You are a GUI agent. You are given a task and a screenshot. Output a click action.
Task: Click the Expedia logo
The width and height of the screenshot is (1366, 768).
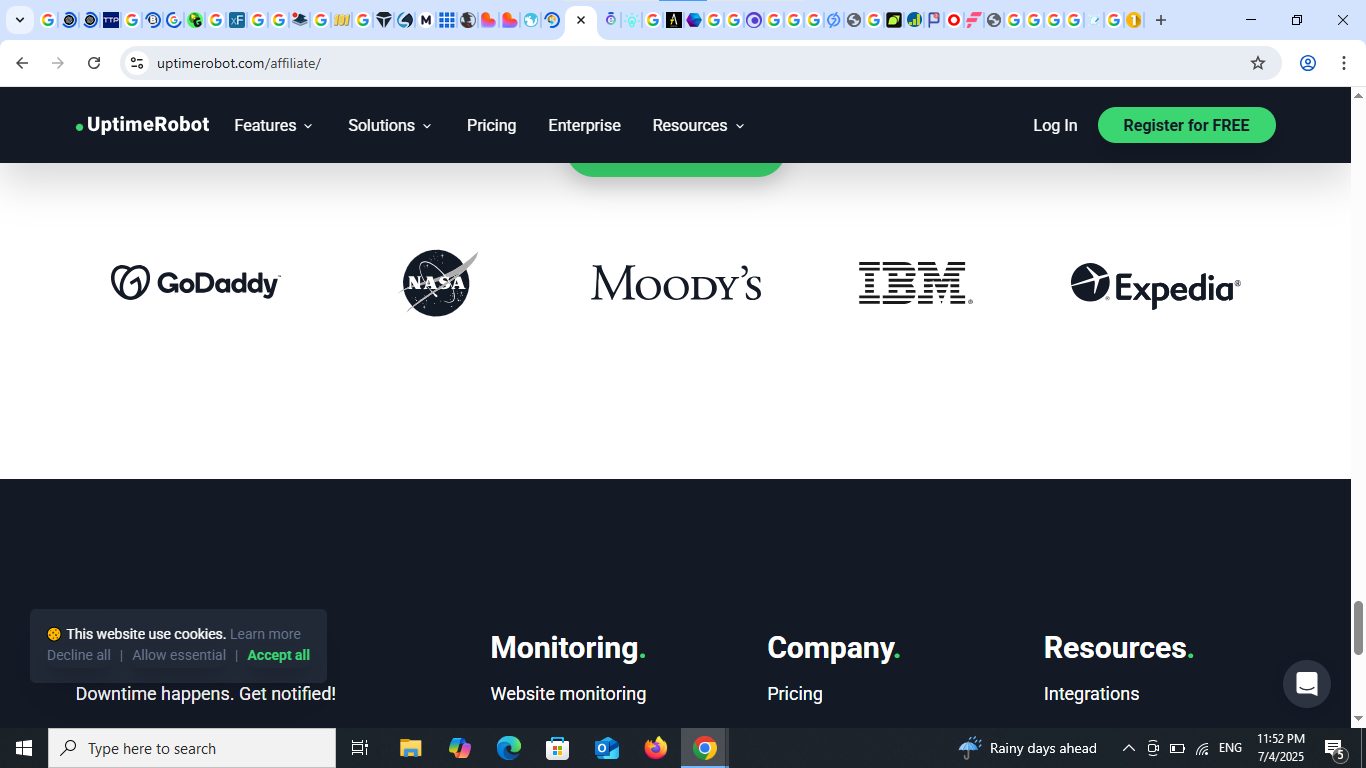point(1156,286)
